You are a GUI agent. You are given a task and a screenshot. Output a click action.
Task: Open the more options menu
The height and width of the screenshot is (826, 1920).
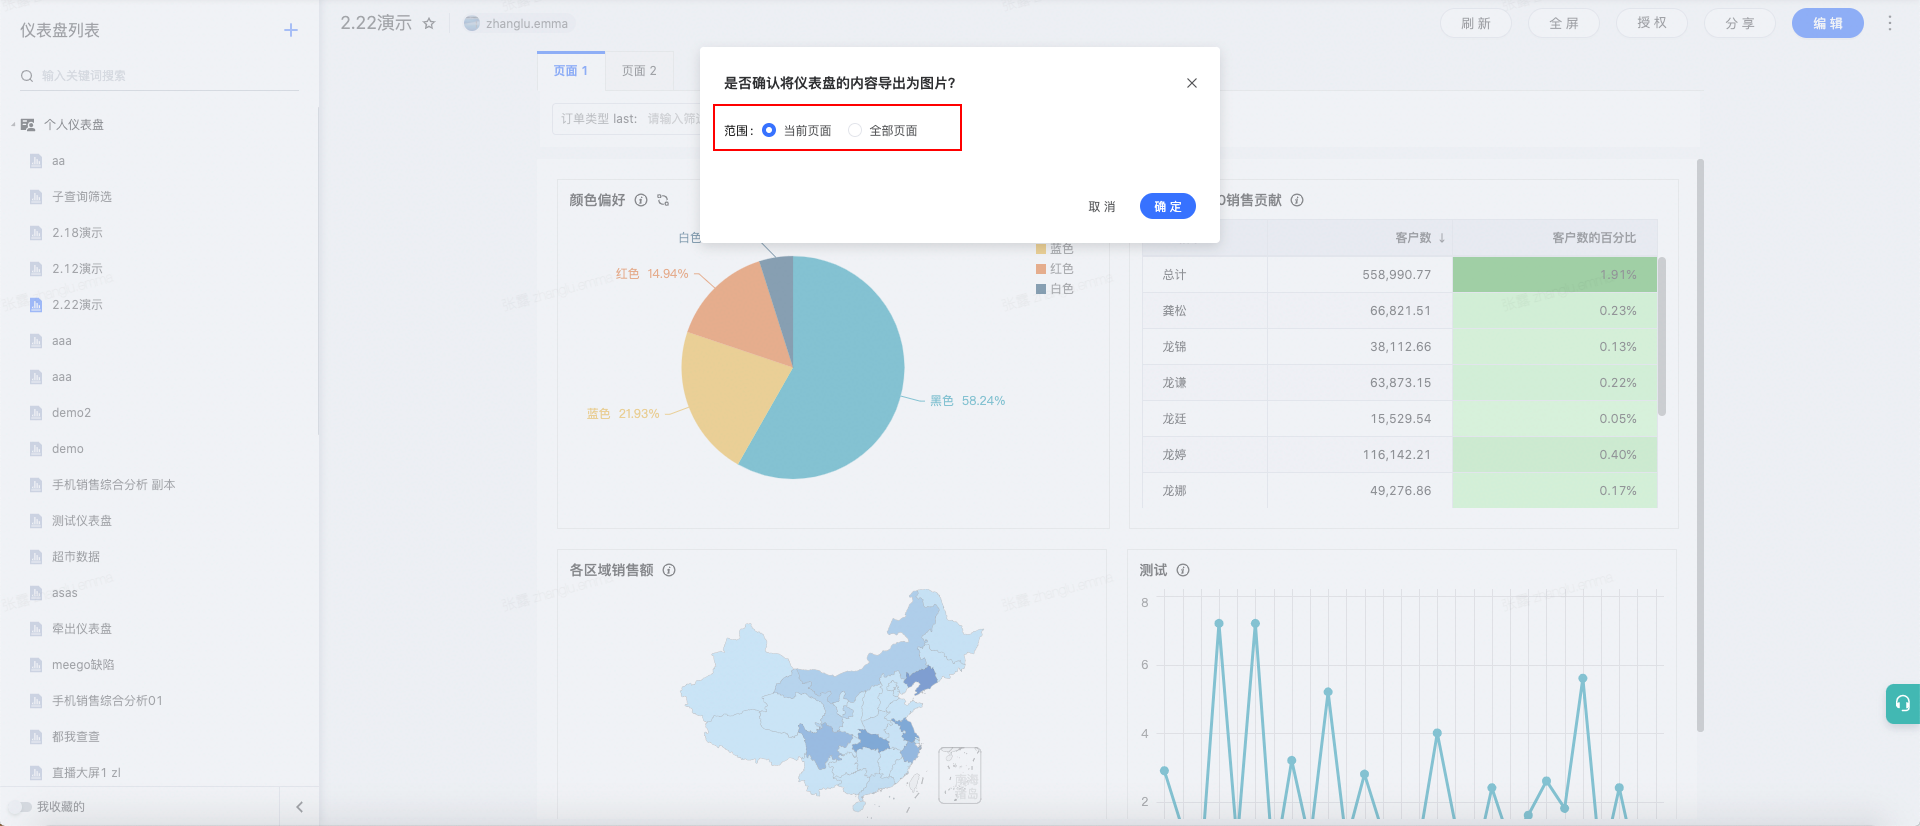[x=1889, y=23]
